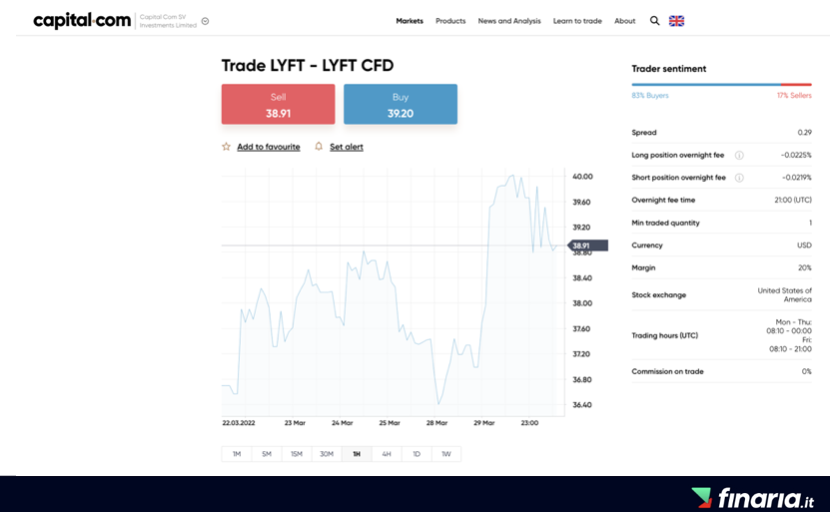This screenshot has width=830, height=514.
Task: Switch chart to 15M timeframe
Action: [296, 454]
